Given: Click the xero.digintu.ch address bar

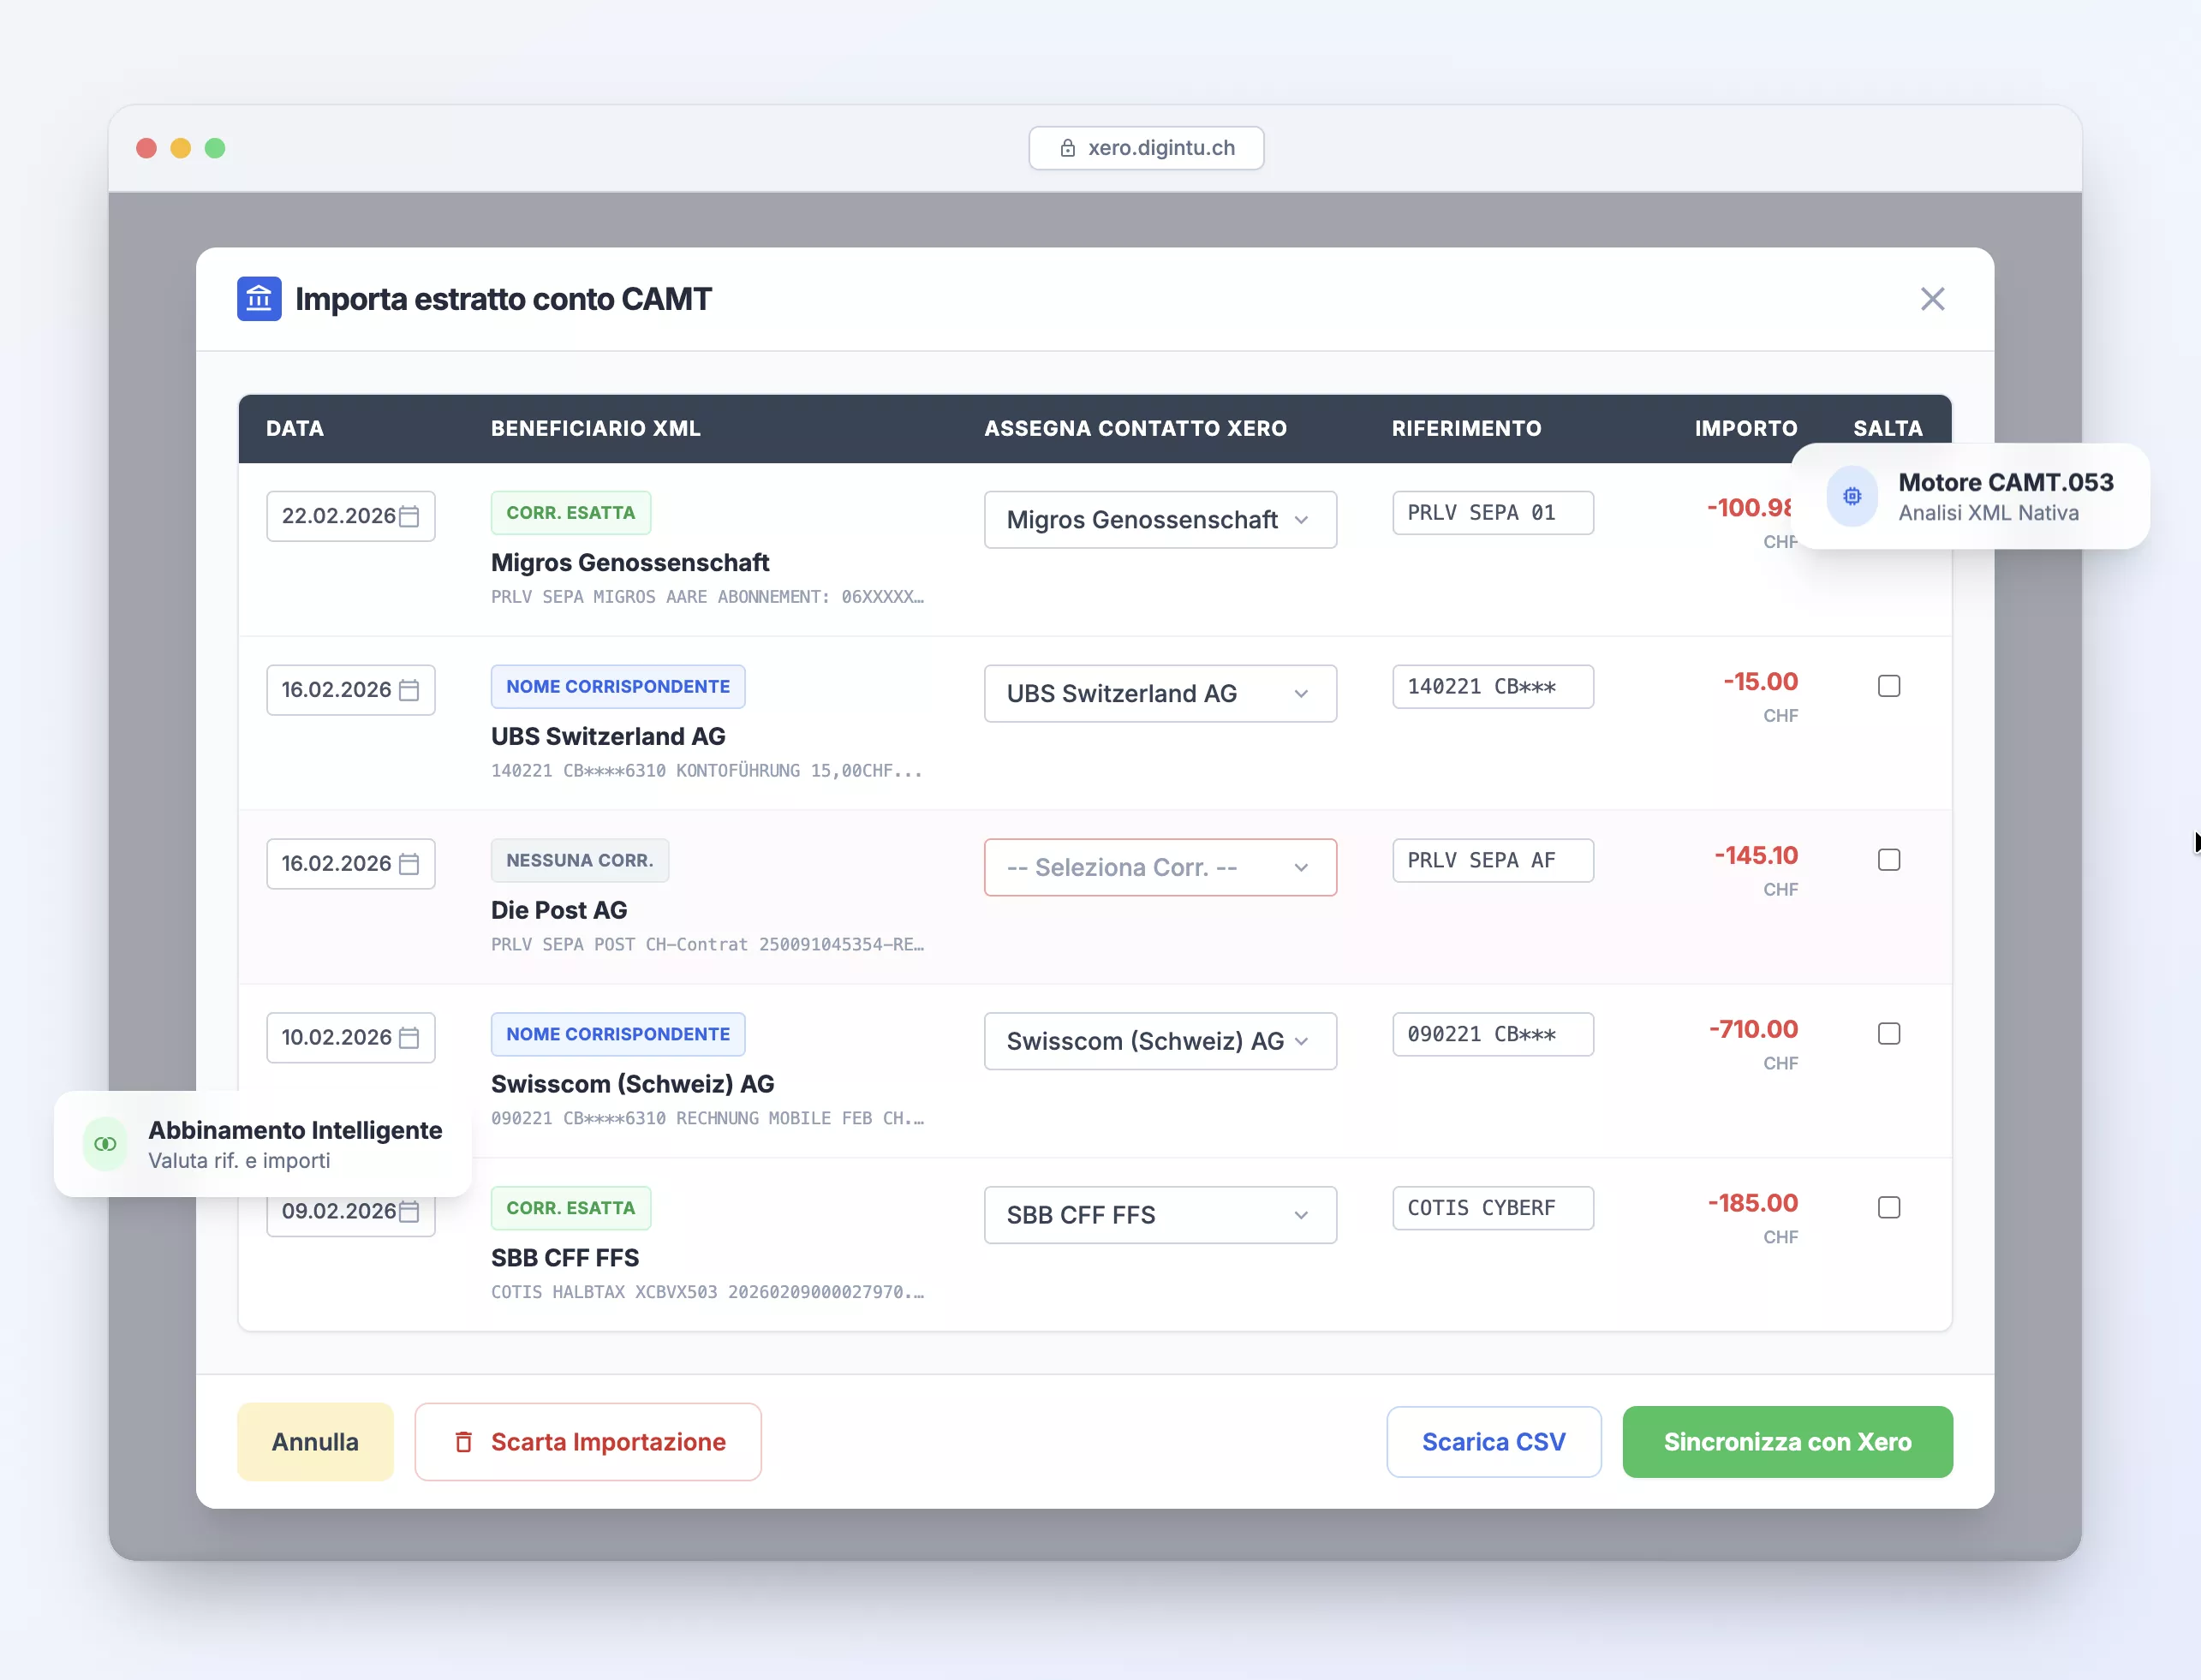Looking at the screenshot, I should tap(1146, 148).
